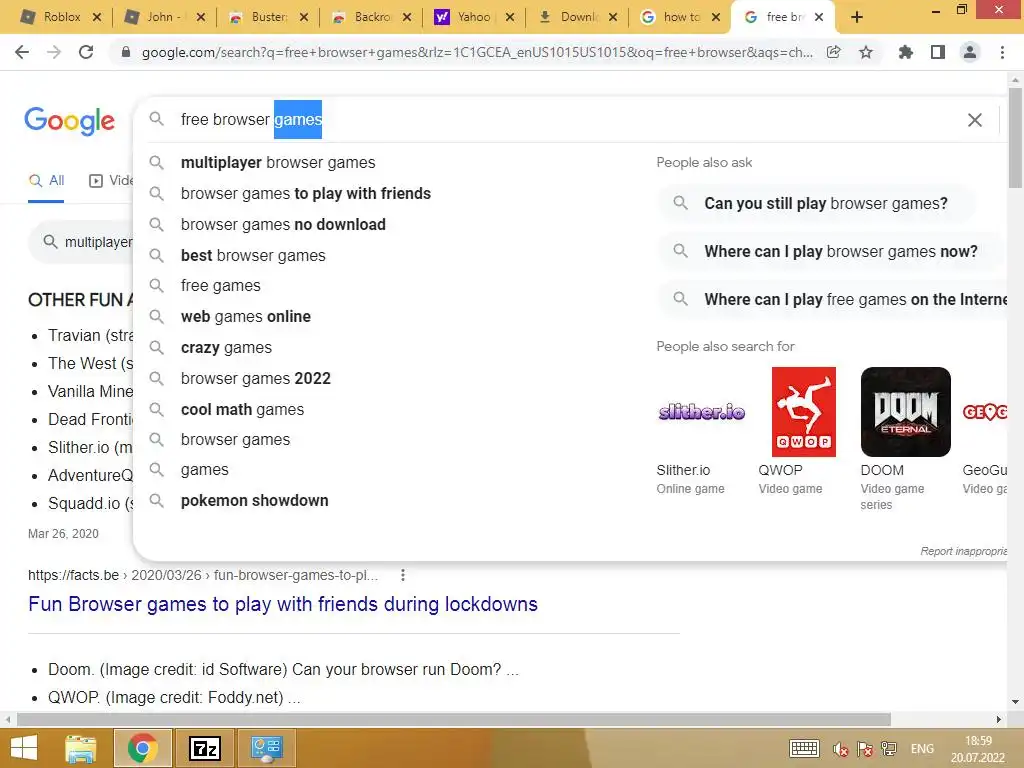Open the Extensions puzzle icon
Viewport: 1024px width, 768px height.
905,52
